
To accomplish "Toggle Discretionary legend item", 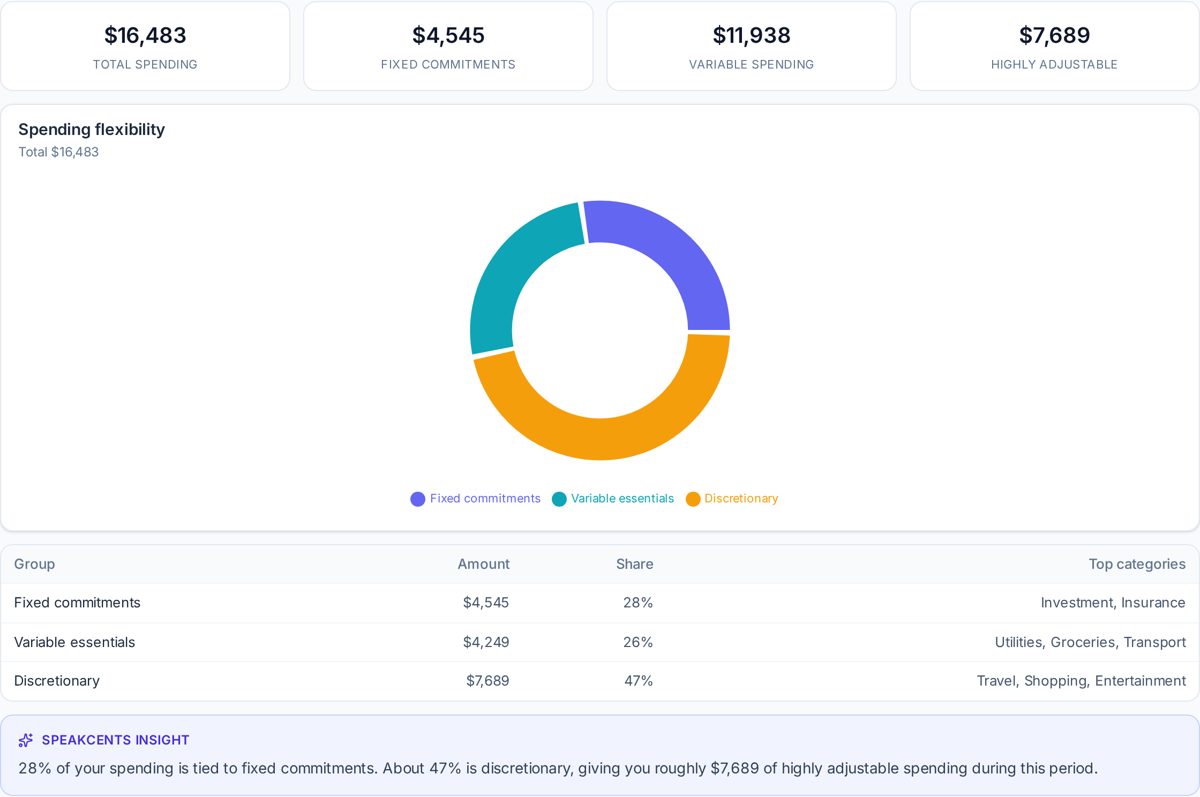I will [x=732, y=499].
